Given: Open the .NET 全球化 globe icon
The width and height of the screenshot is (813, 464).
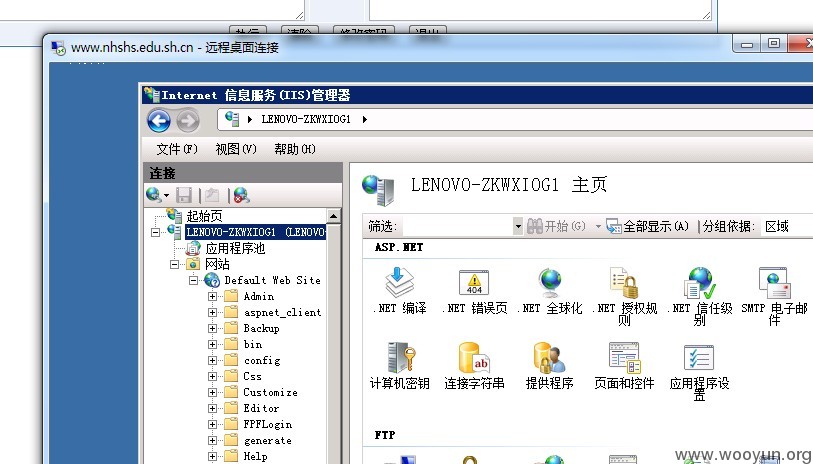Looking at the screenshot, I should point(549,283).
